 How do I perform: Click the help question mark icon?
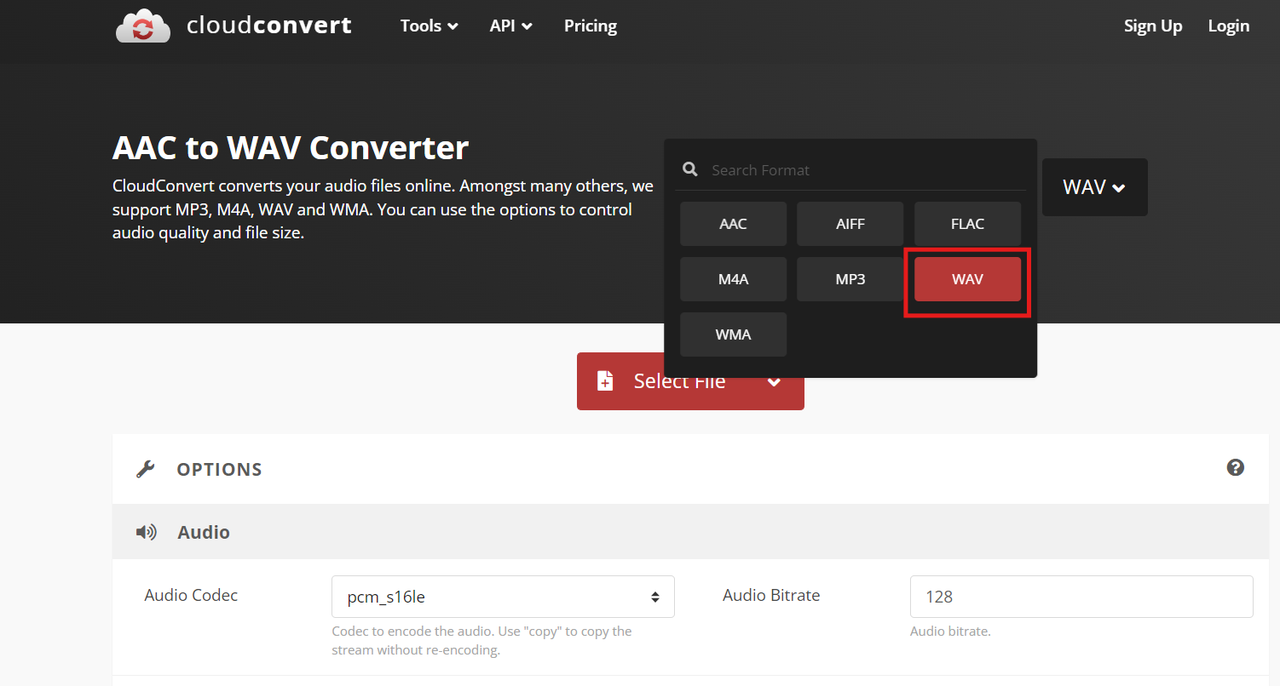coord(1236,467)
